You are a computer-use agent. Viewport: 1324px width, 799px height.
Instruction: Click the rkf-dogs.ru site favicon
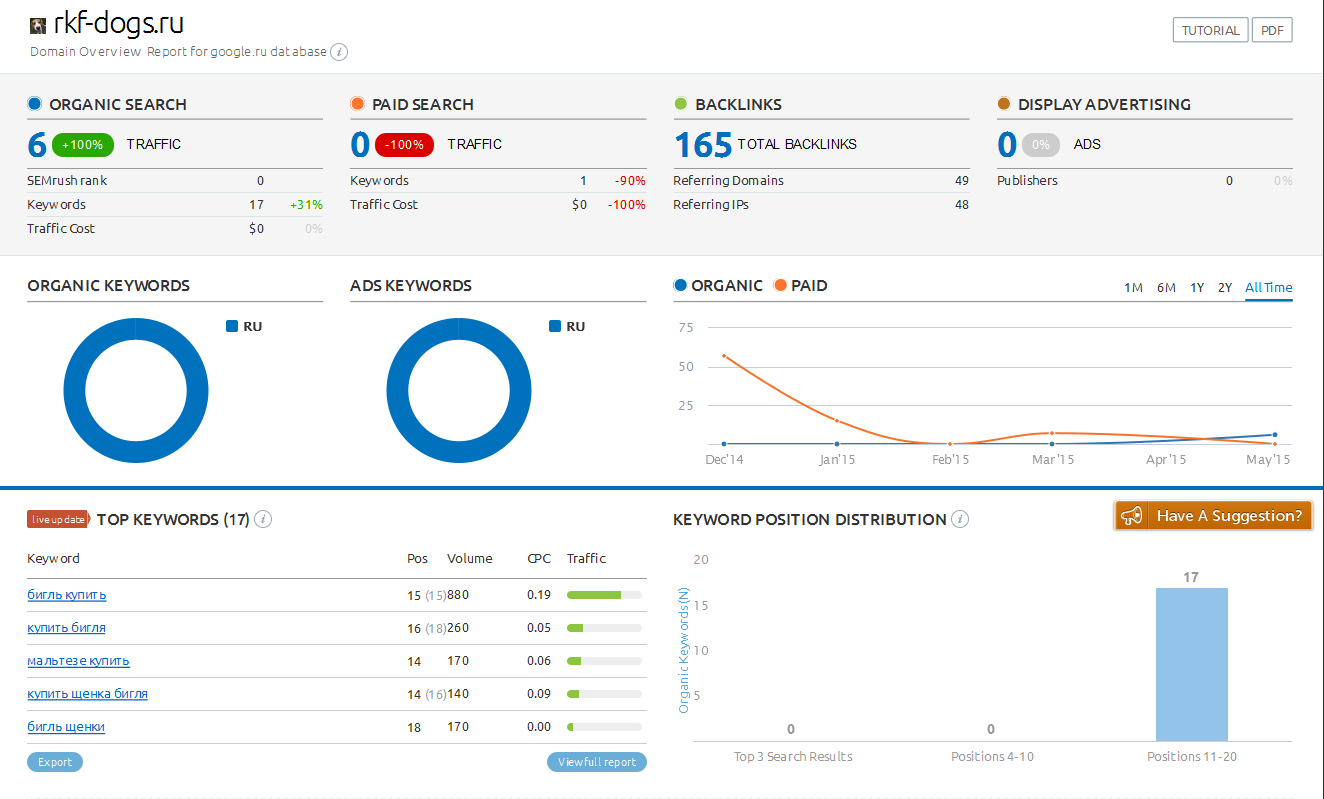[38, 25]
